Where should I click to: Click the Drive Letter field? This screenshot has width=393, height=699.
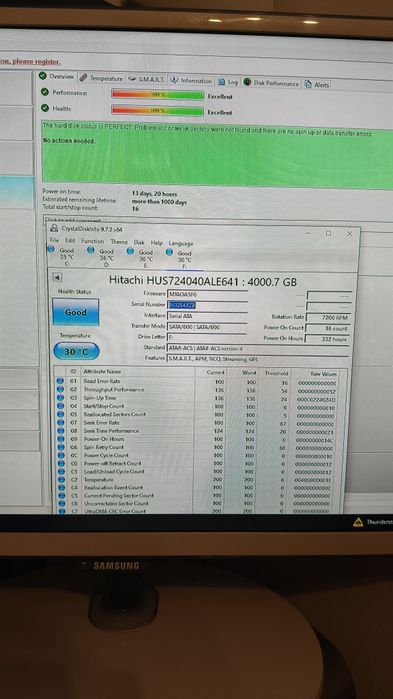[207, 337]
